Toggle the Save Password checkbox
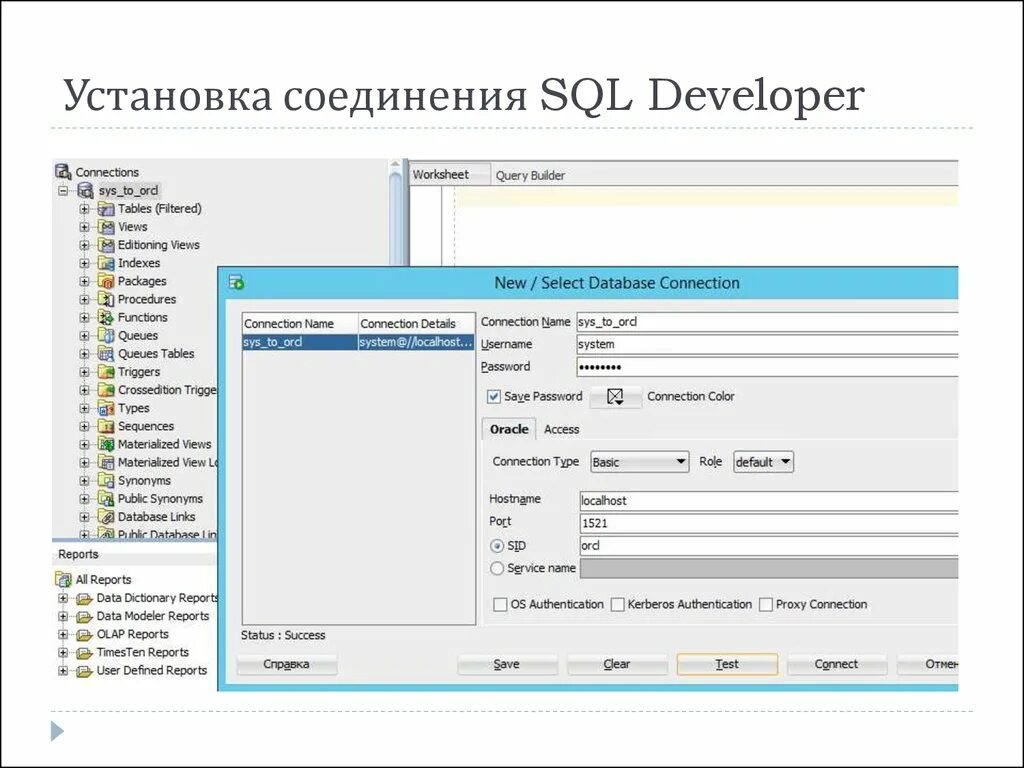The image size is (1024, 768). 494,396
